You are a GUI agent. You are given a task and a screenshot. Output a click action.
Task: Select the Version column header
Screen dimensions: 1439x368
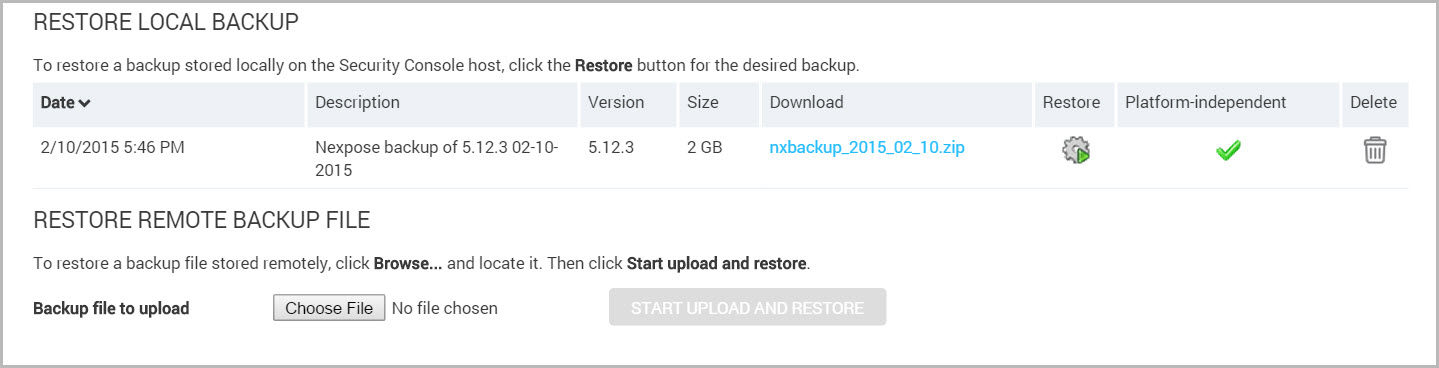click(x=616, y=102)
